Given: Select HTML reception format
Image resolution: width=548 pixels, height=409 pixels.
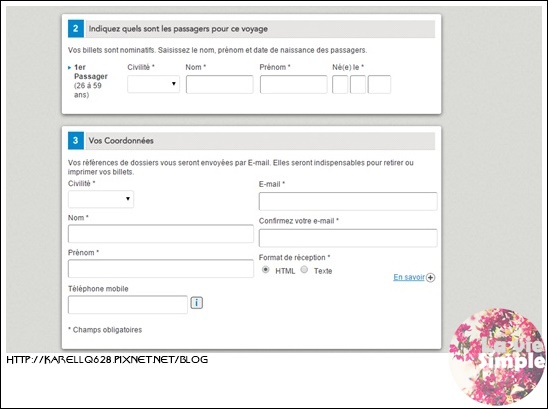Looking at the screenshot, I should (266, 270).
